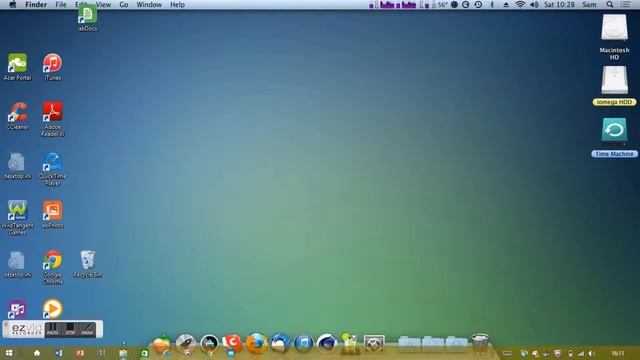Open the Apple menu

[12, 4]
